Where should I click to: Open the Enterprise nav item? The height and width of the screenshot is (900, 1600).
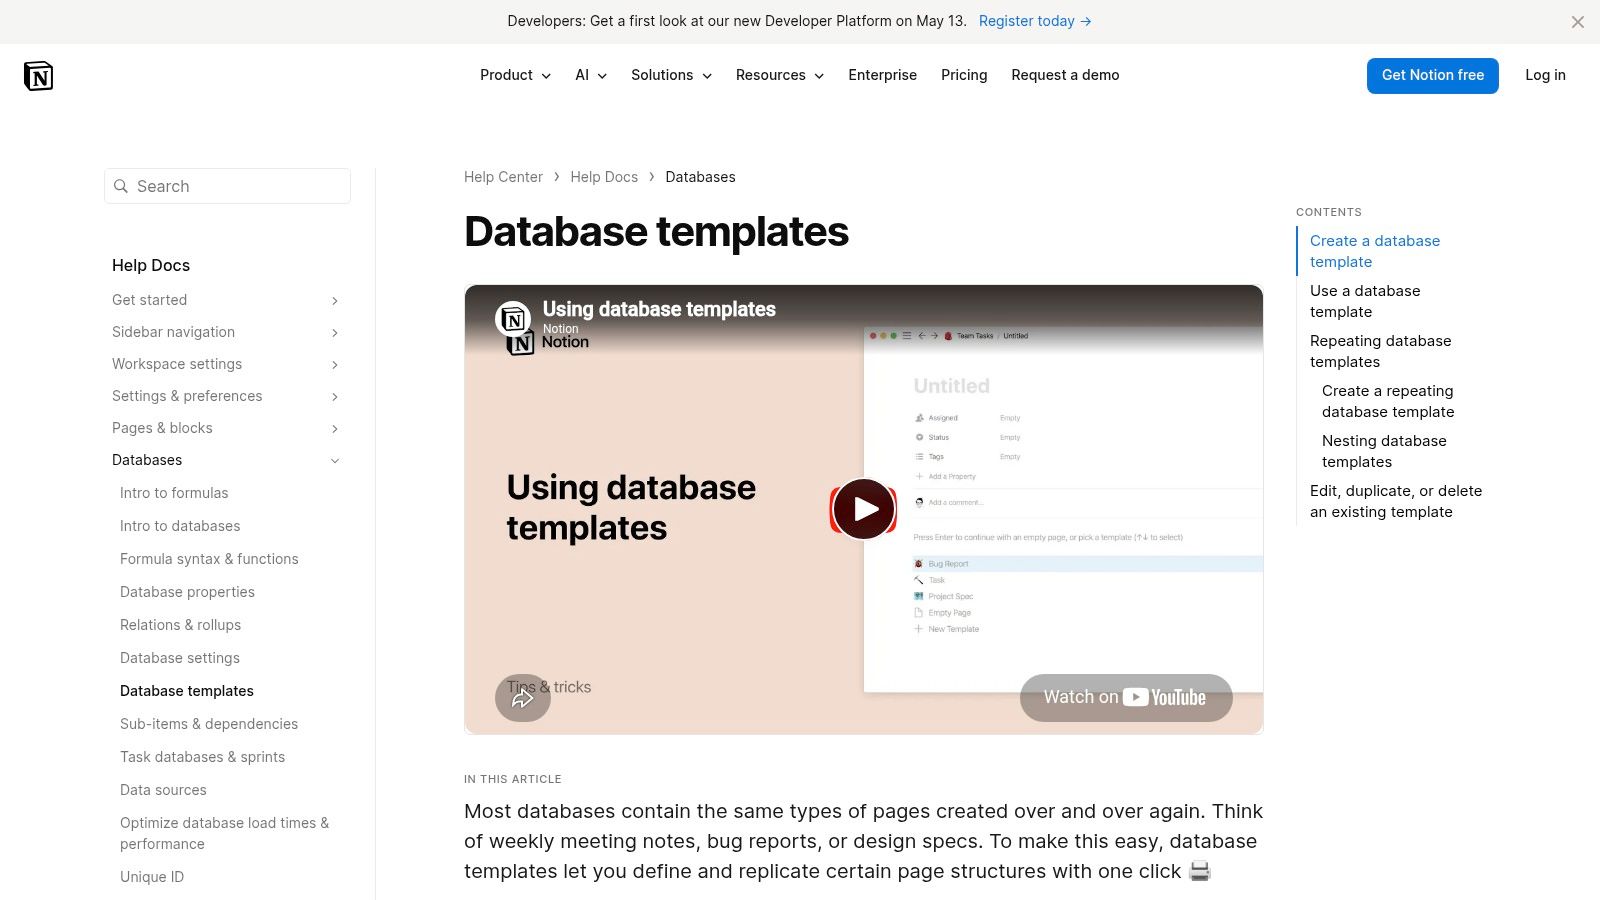(x=882, y=75)
